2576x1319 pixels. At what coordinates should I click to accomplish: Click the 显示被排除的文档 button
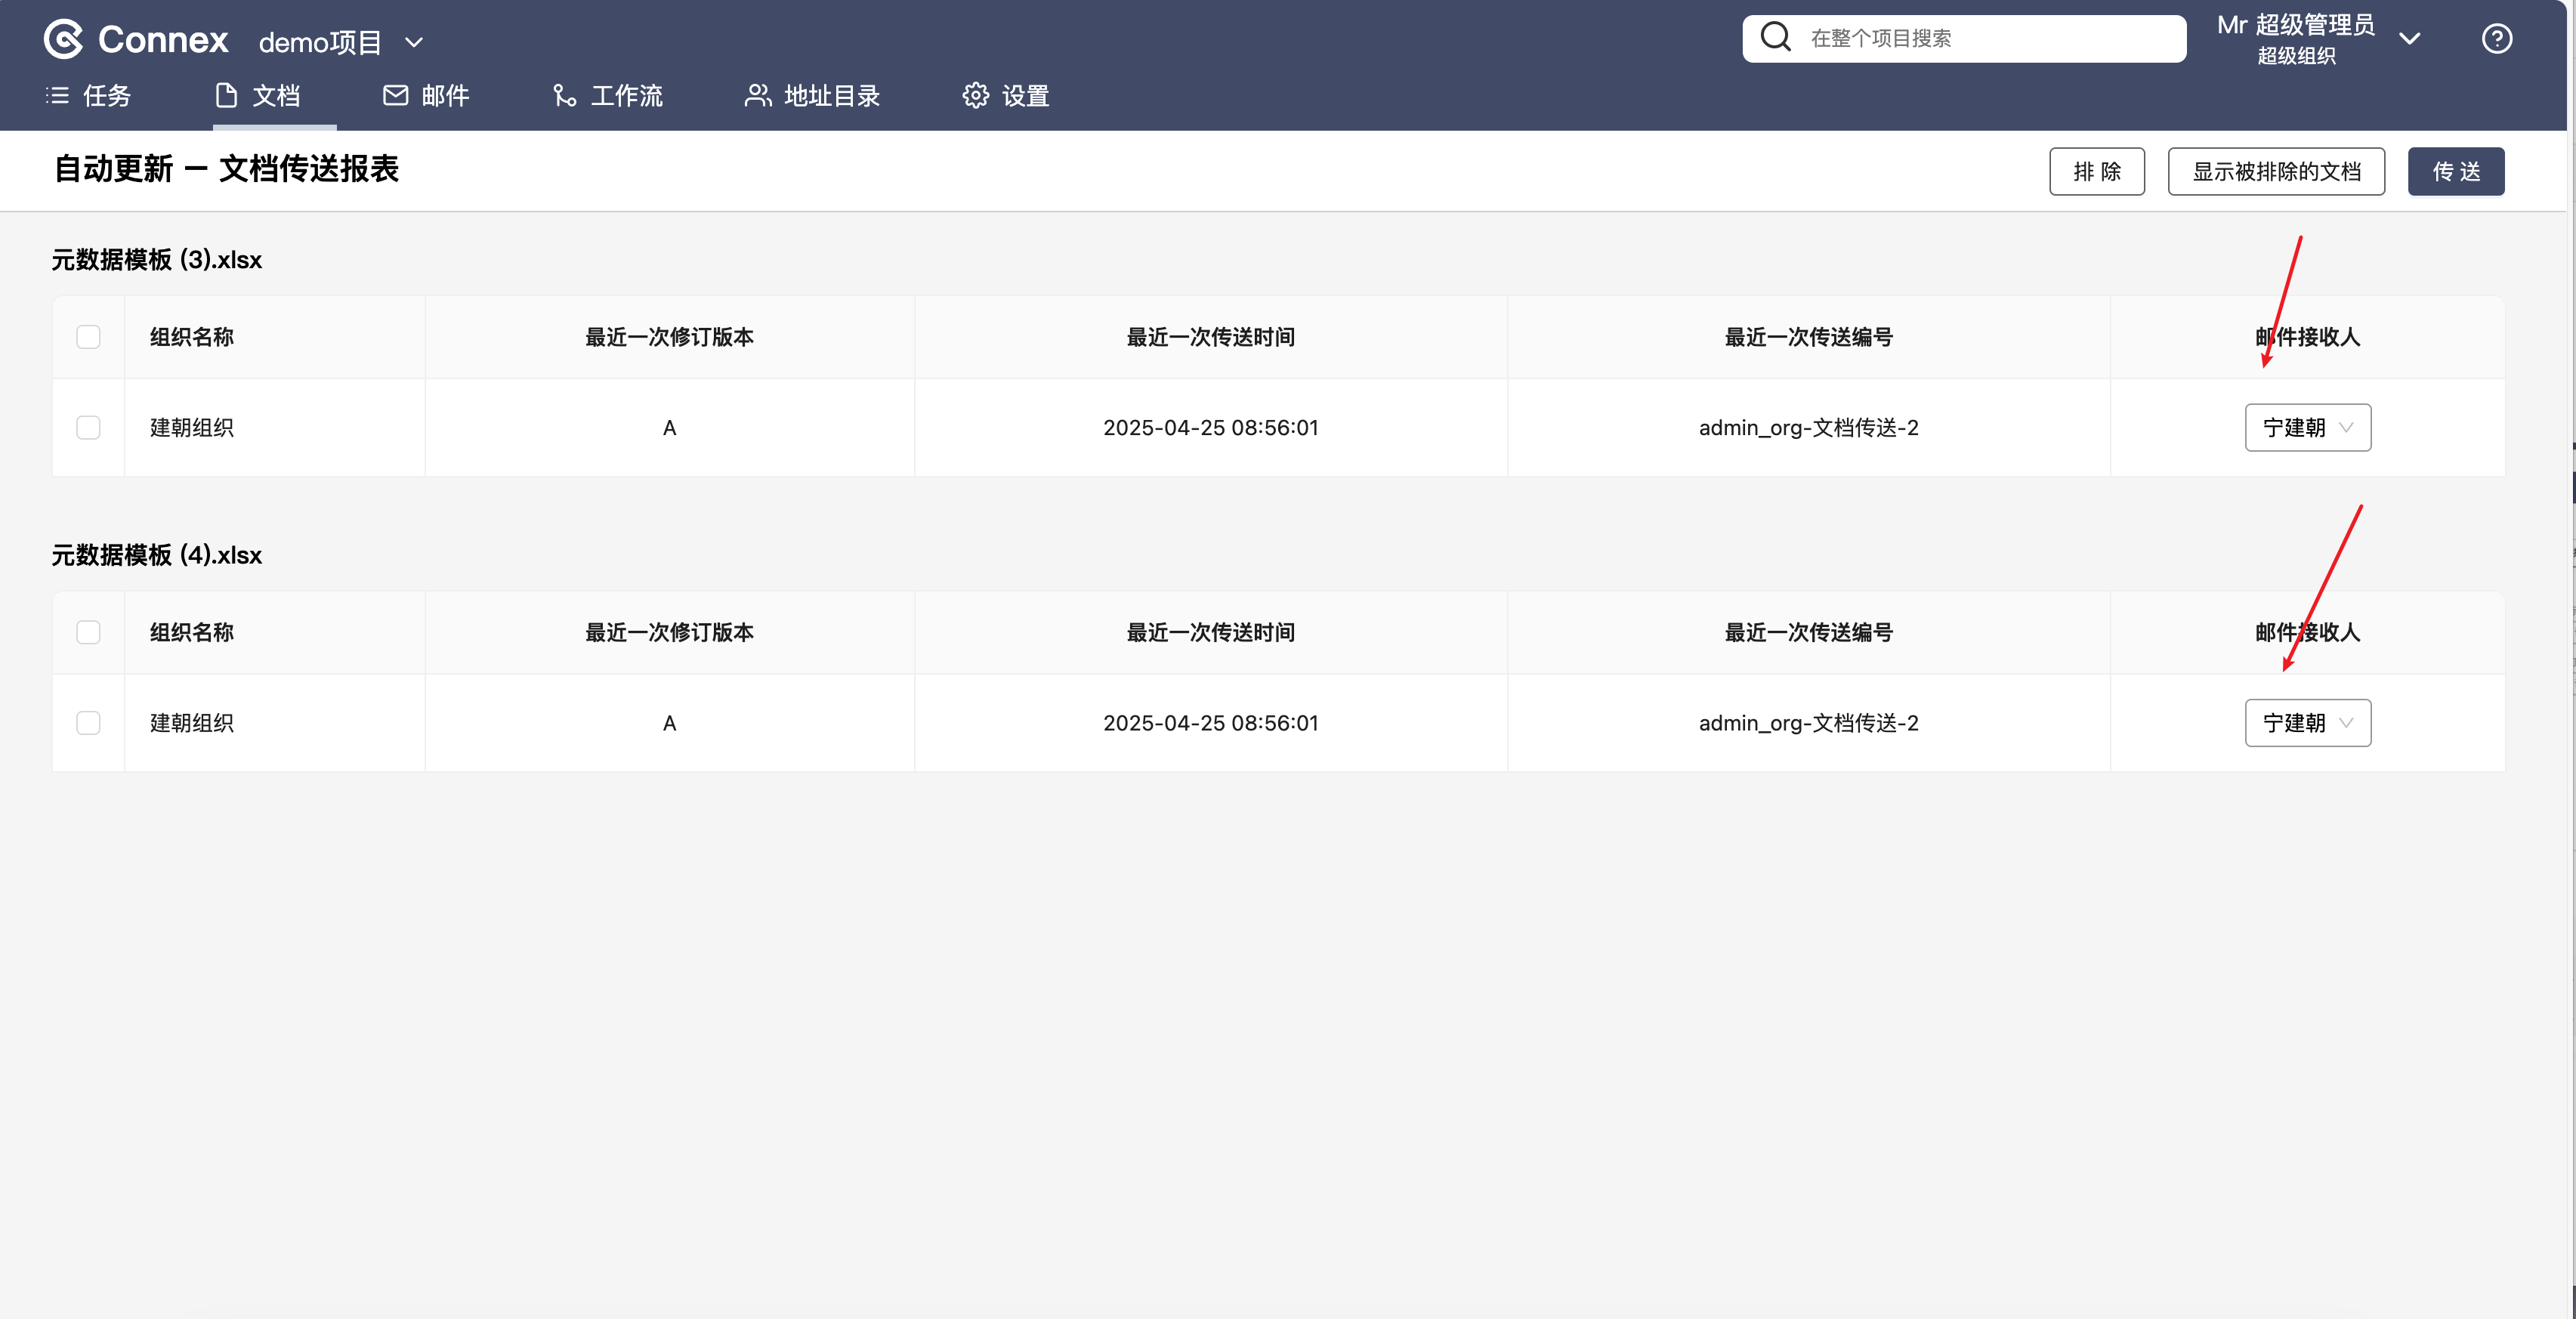(2275, 172)
